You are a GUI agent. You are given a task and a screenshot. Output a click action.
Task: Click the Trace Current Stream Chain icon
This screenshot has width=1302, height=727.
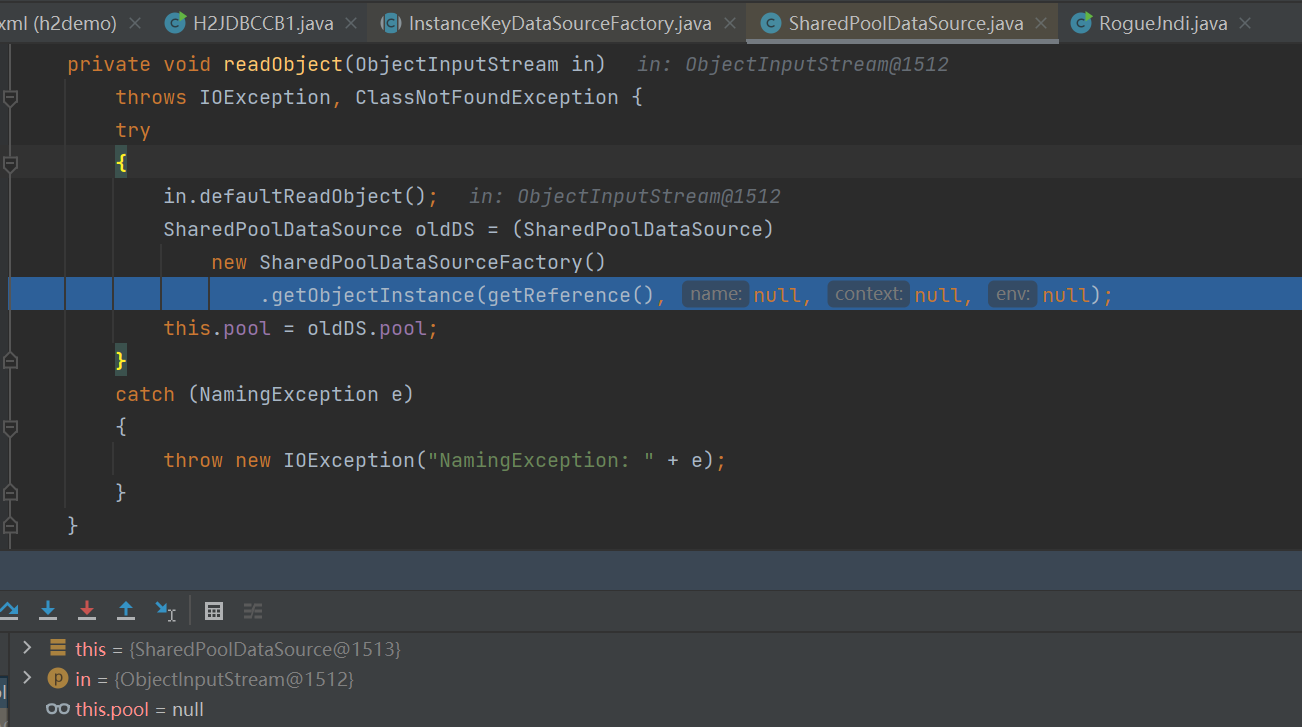(253, 611)
